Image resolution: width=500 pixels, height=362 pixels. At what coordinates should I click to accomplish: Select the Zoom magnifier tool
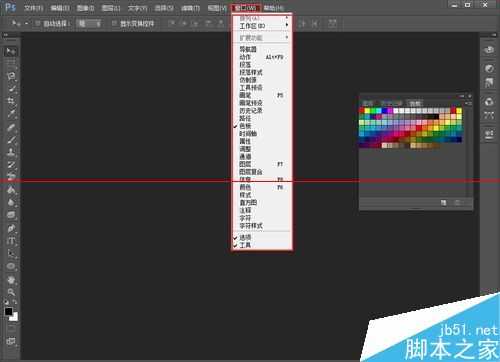(x=11, y=292)
